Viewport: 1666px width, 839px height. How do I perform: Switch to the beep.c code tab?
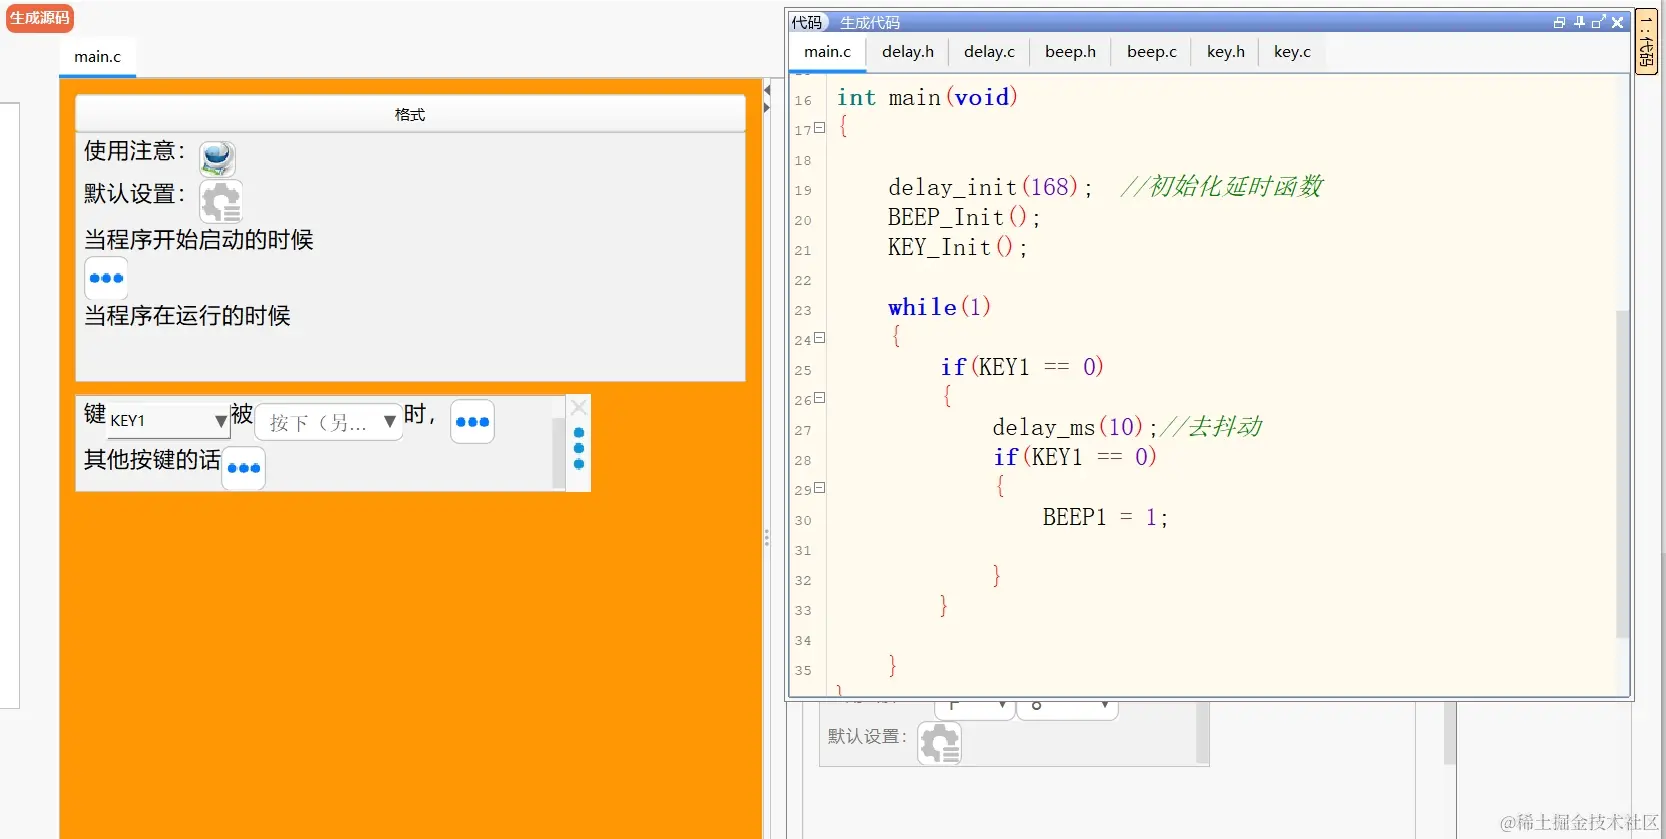click(1152, 52)
